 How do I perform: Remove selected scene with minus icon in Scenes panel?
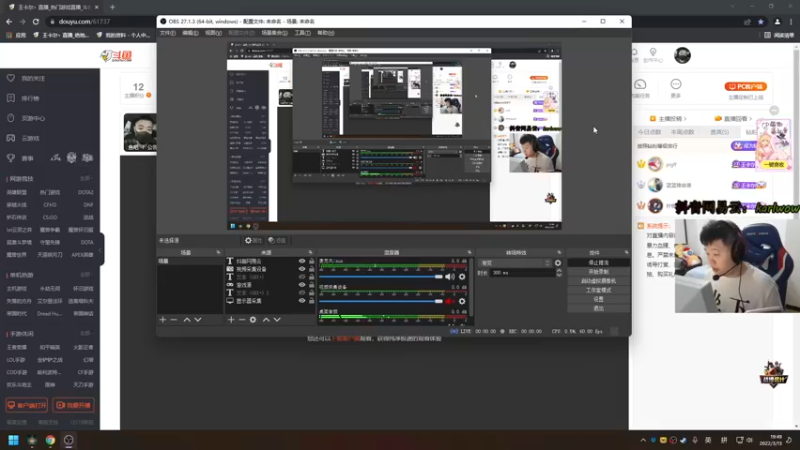point(174,319)
